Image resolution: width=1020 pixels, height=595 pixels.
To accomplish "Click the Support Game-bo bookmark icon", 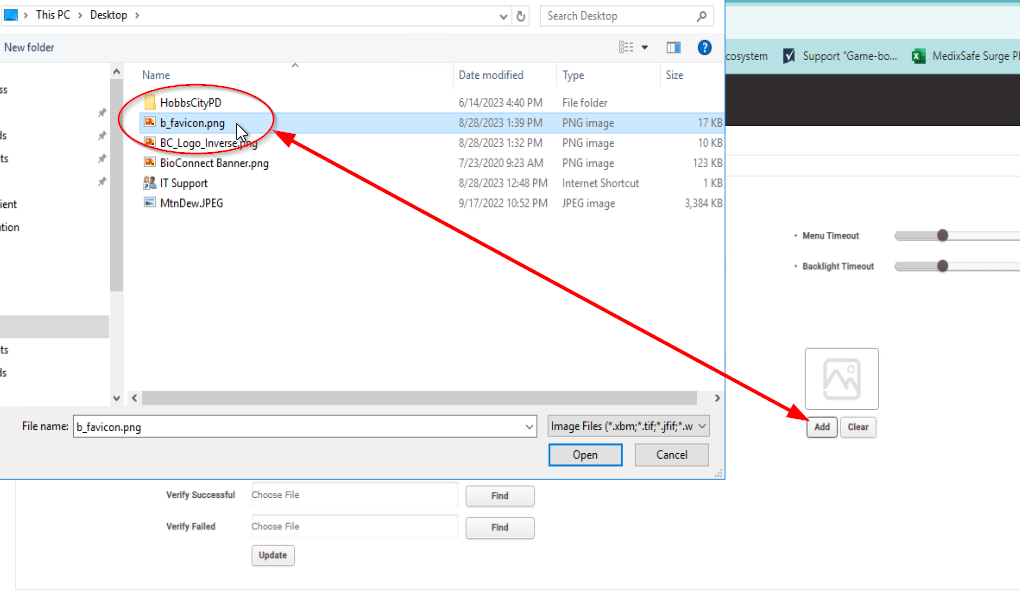I will point(788,56).
